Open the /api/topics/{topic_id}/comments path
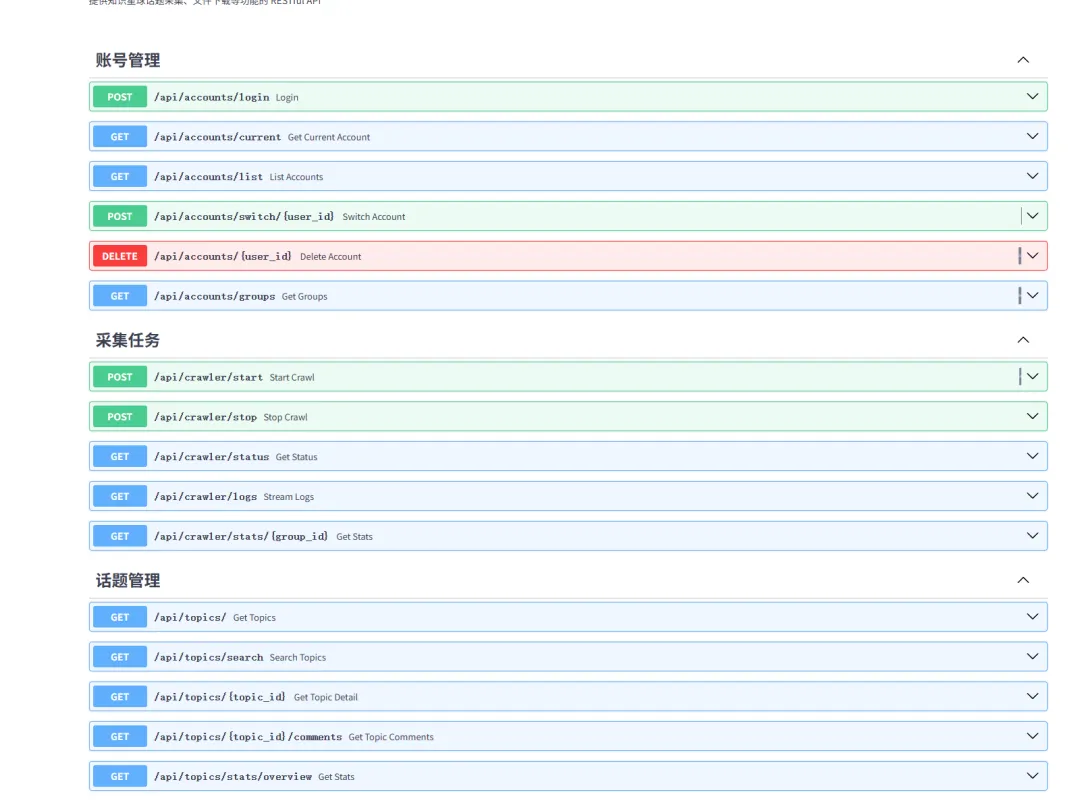The height and width of the screenshot is (807, 1080). (248, 737)
